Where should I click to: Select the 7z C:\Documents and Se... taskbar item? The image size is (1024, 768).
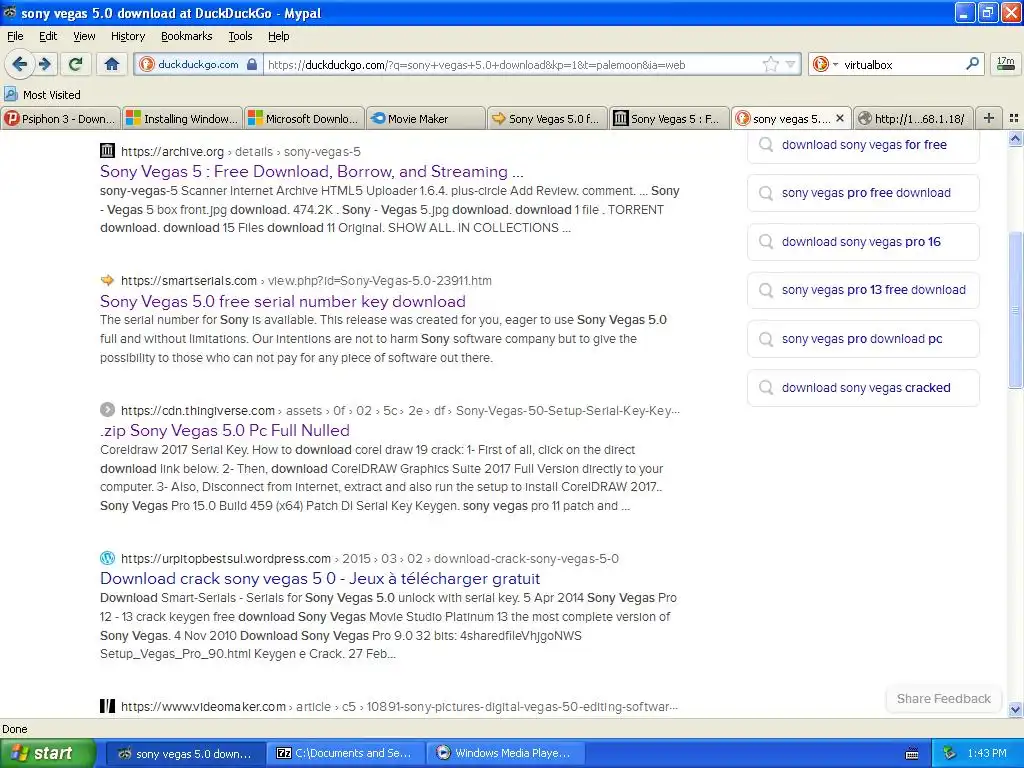point(345,753)
